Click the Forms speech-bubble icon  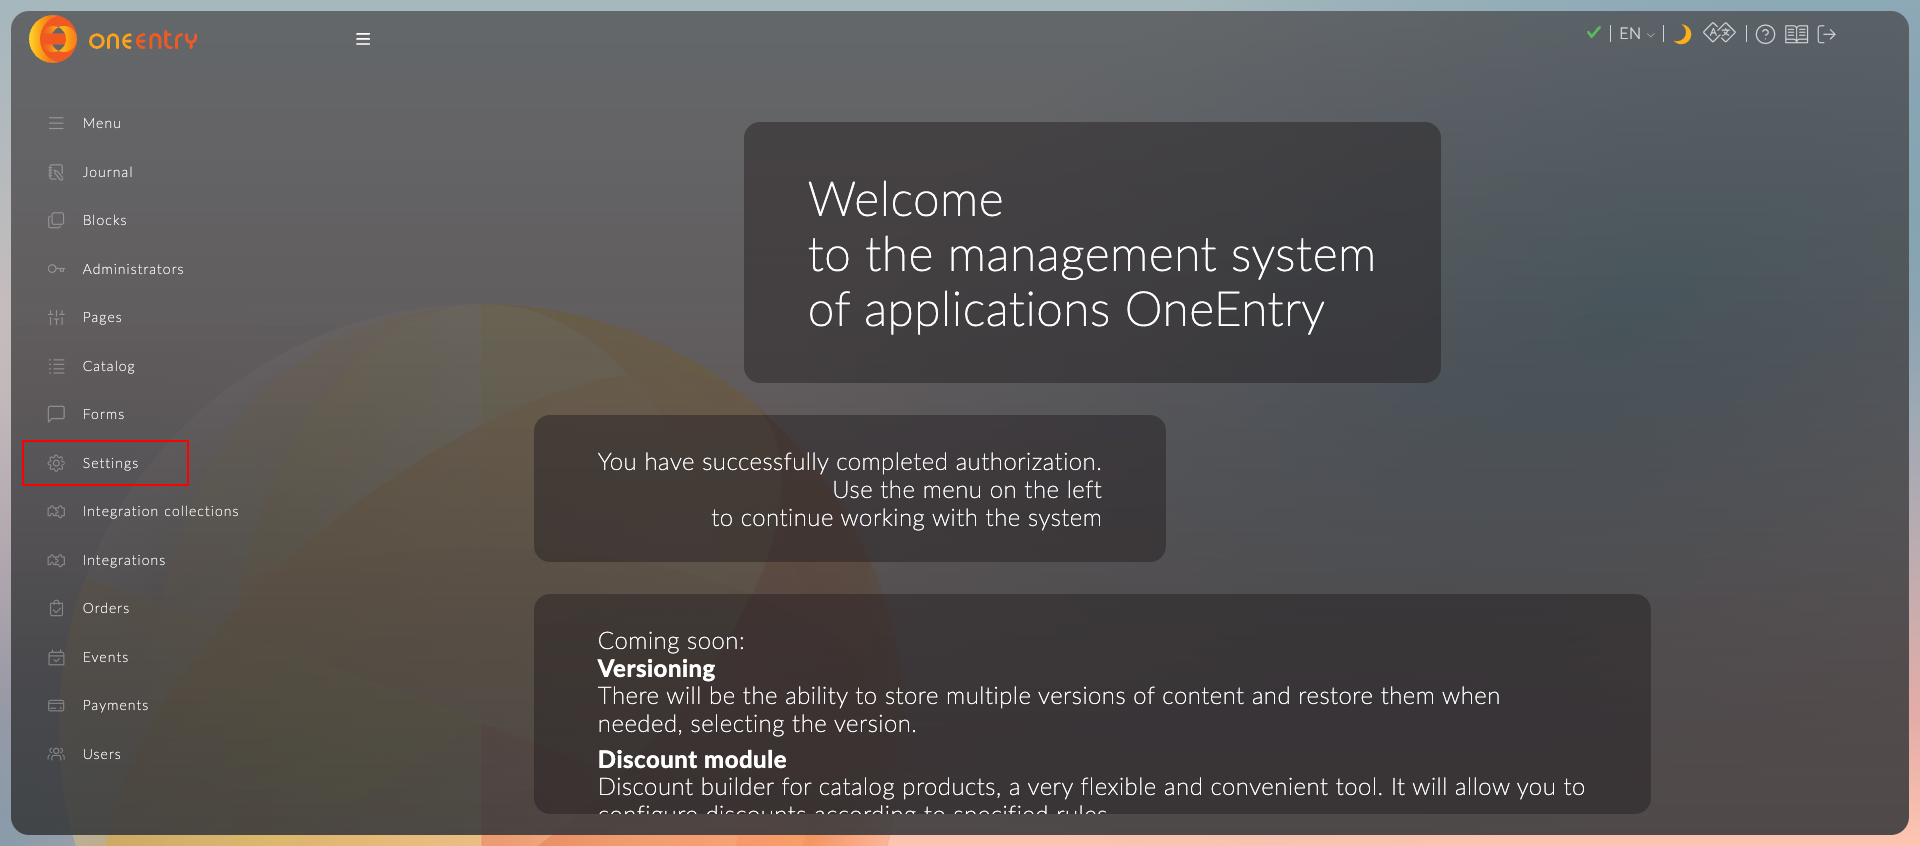tap(56, 414)
